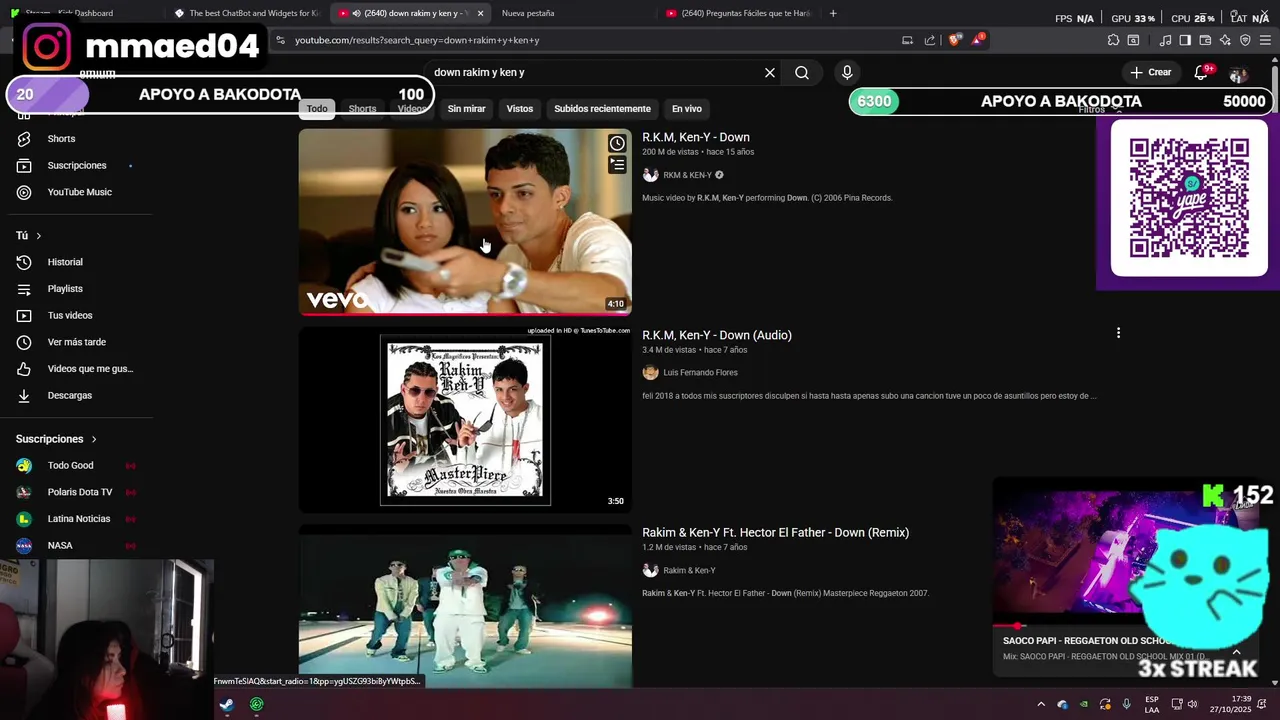
Task: Click the YouTube search magnifier button
Action: pos(802,73)
